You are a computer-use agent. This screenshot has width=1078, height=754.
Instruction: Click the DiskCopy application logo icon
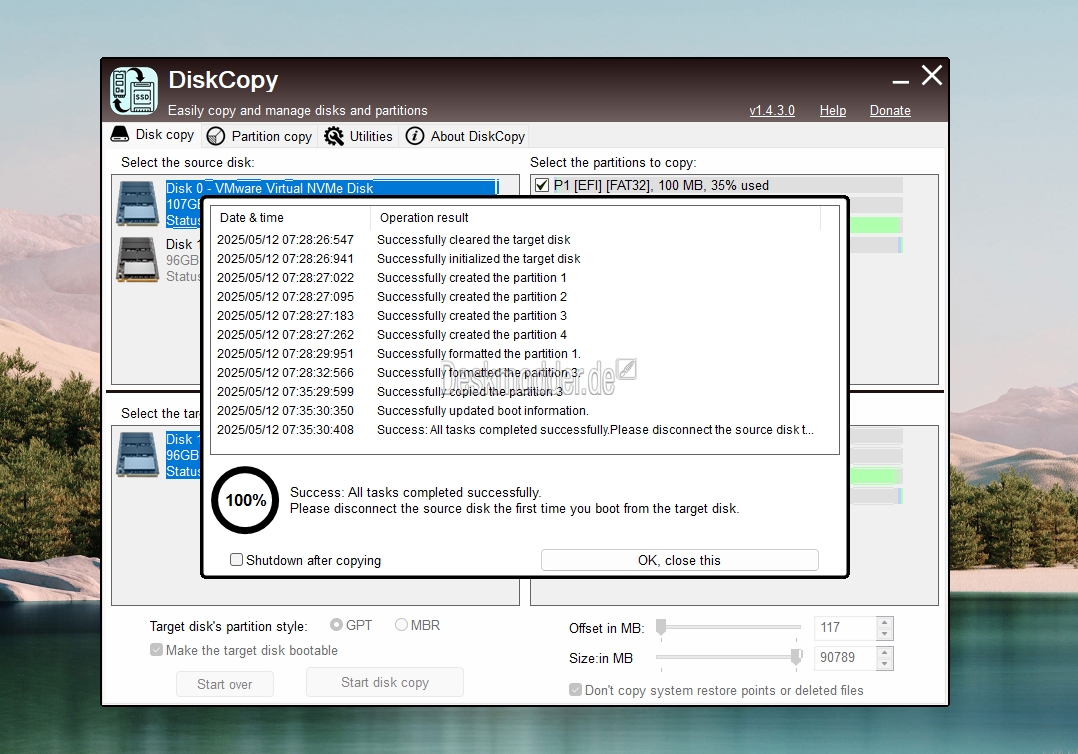(x=134, y=90)
